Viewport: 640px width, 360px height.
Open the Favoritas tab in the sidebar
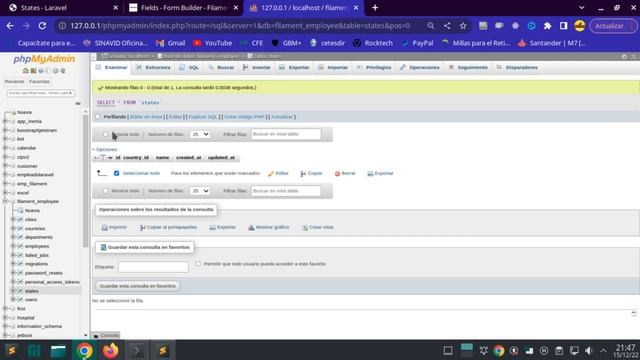(40, 82)
